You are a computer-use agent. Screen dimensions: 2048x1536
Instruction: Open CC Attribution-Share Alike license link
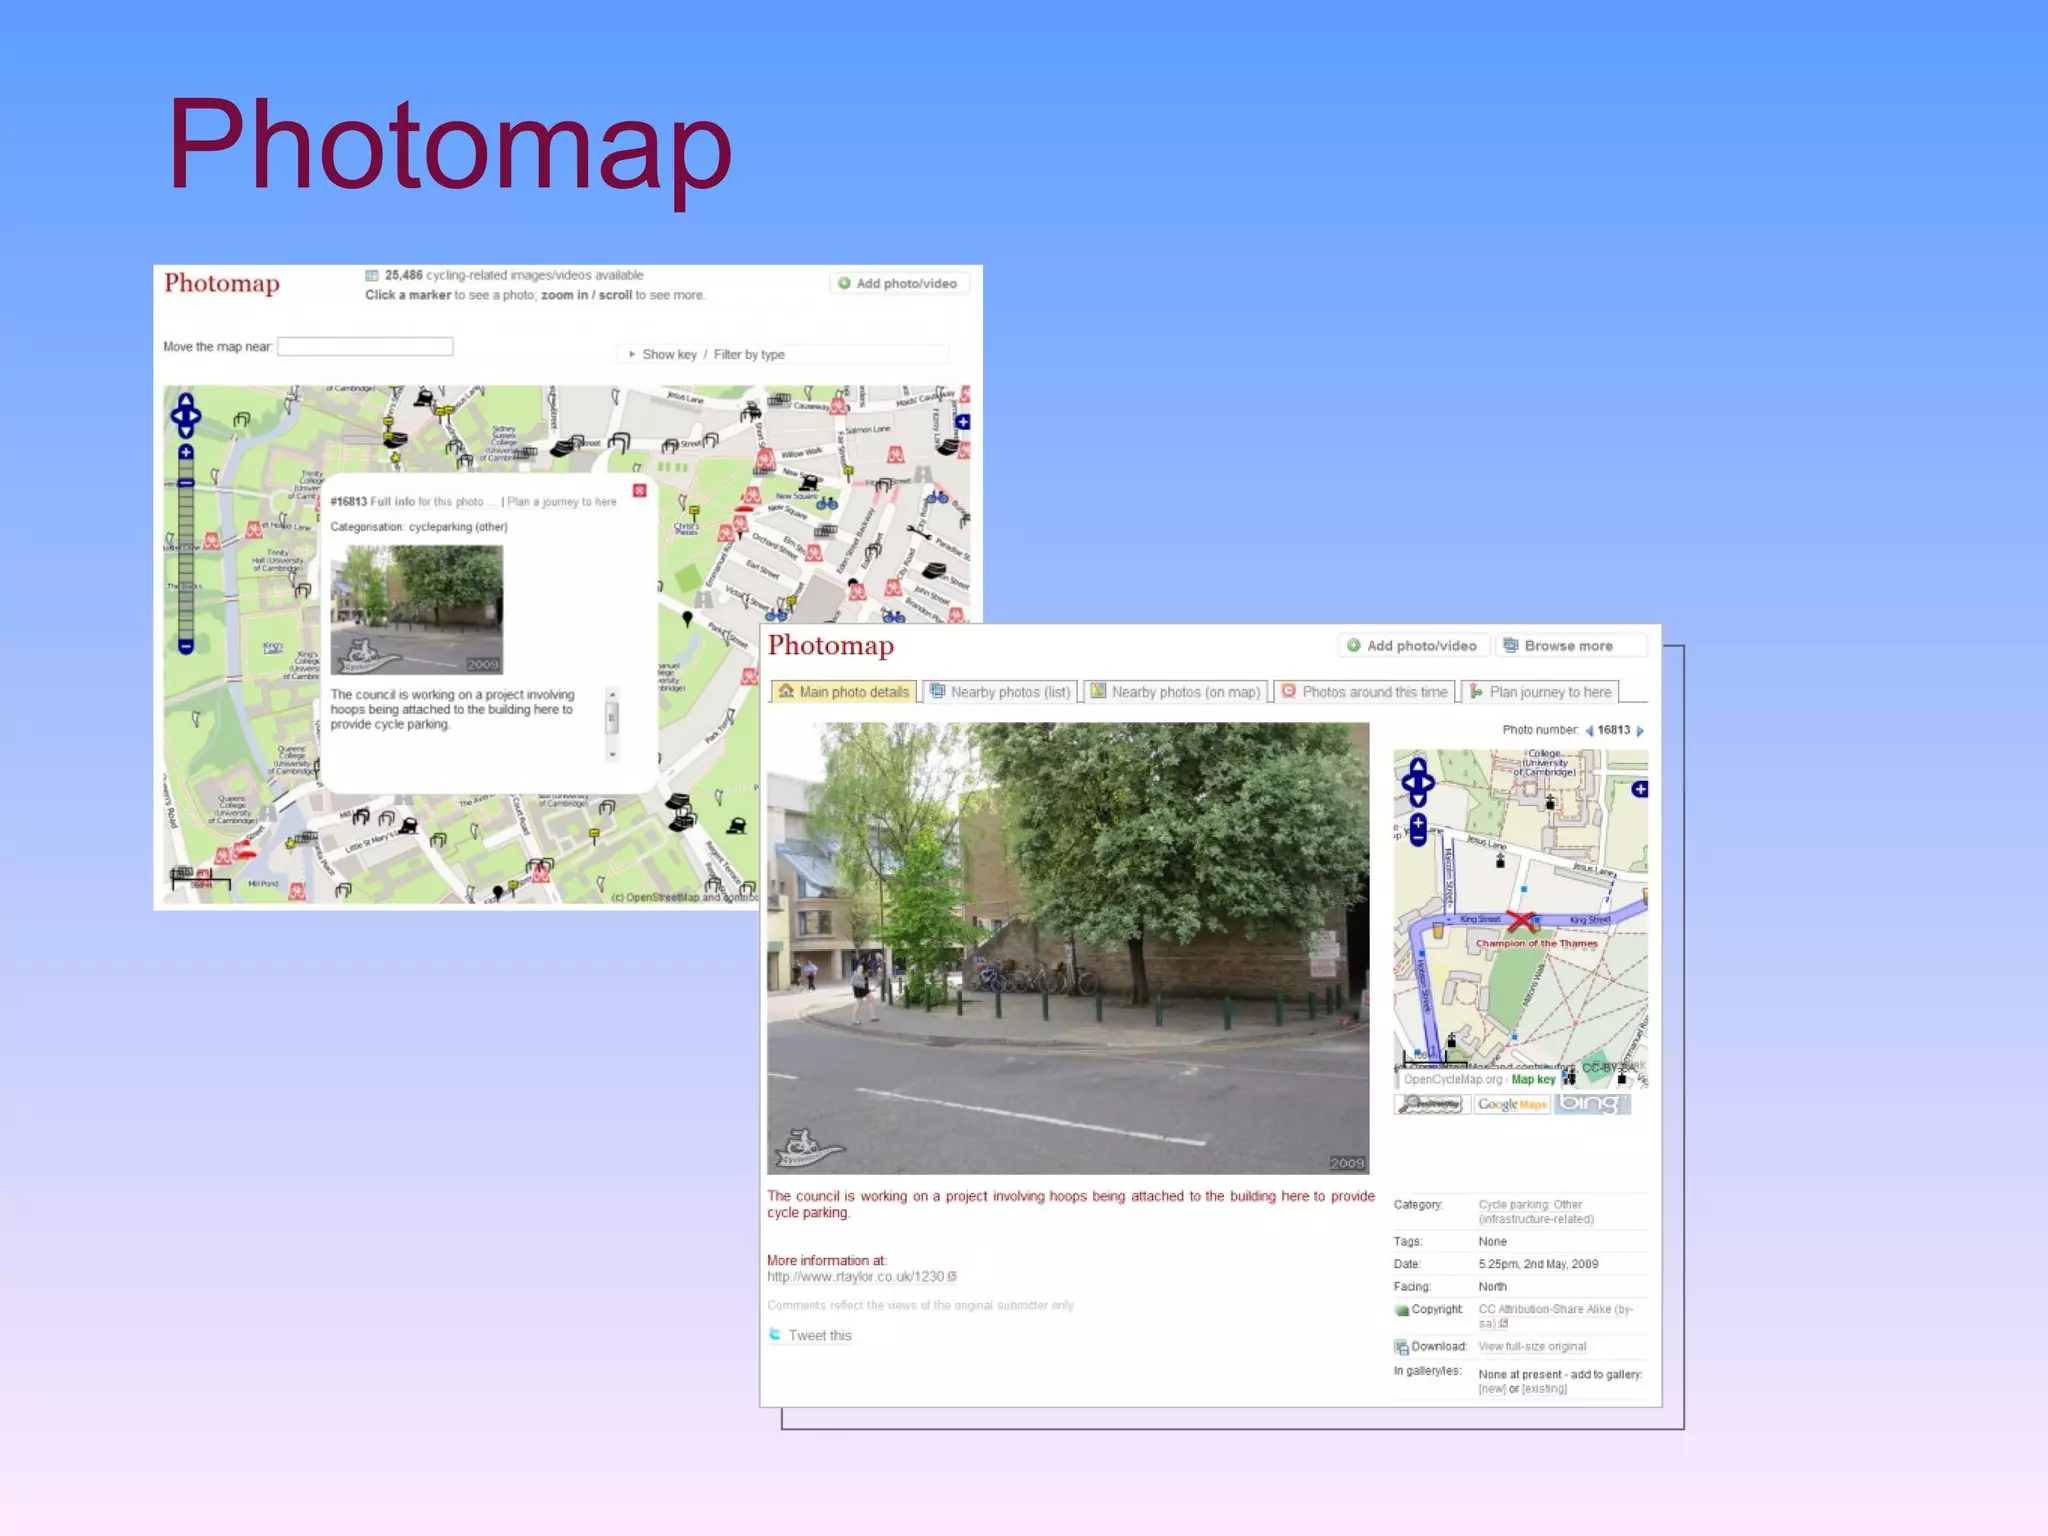1555,1316
